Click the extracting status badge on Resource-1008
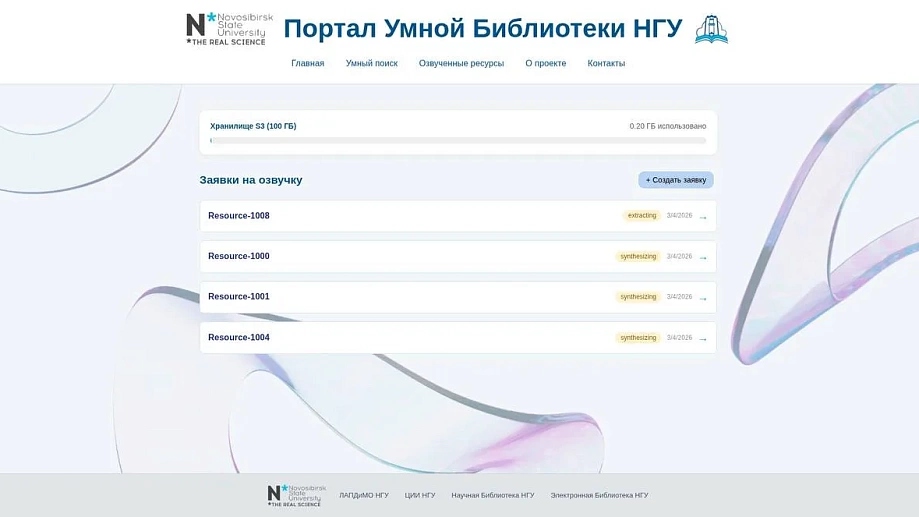The image size is (919, 517). pyautogui.click(x=642, y=216)
